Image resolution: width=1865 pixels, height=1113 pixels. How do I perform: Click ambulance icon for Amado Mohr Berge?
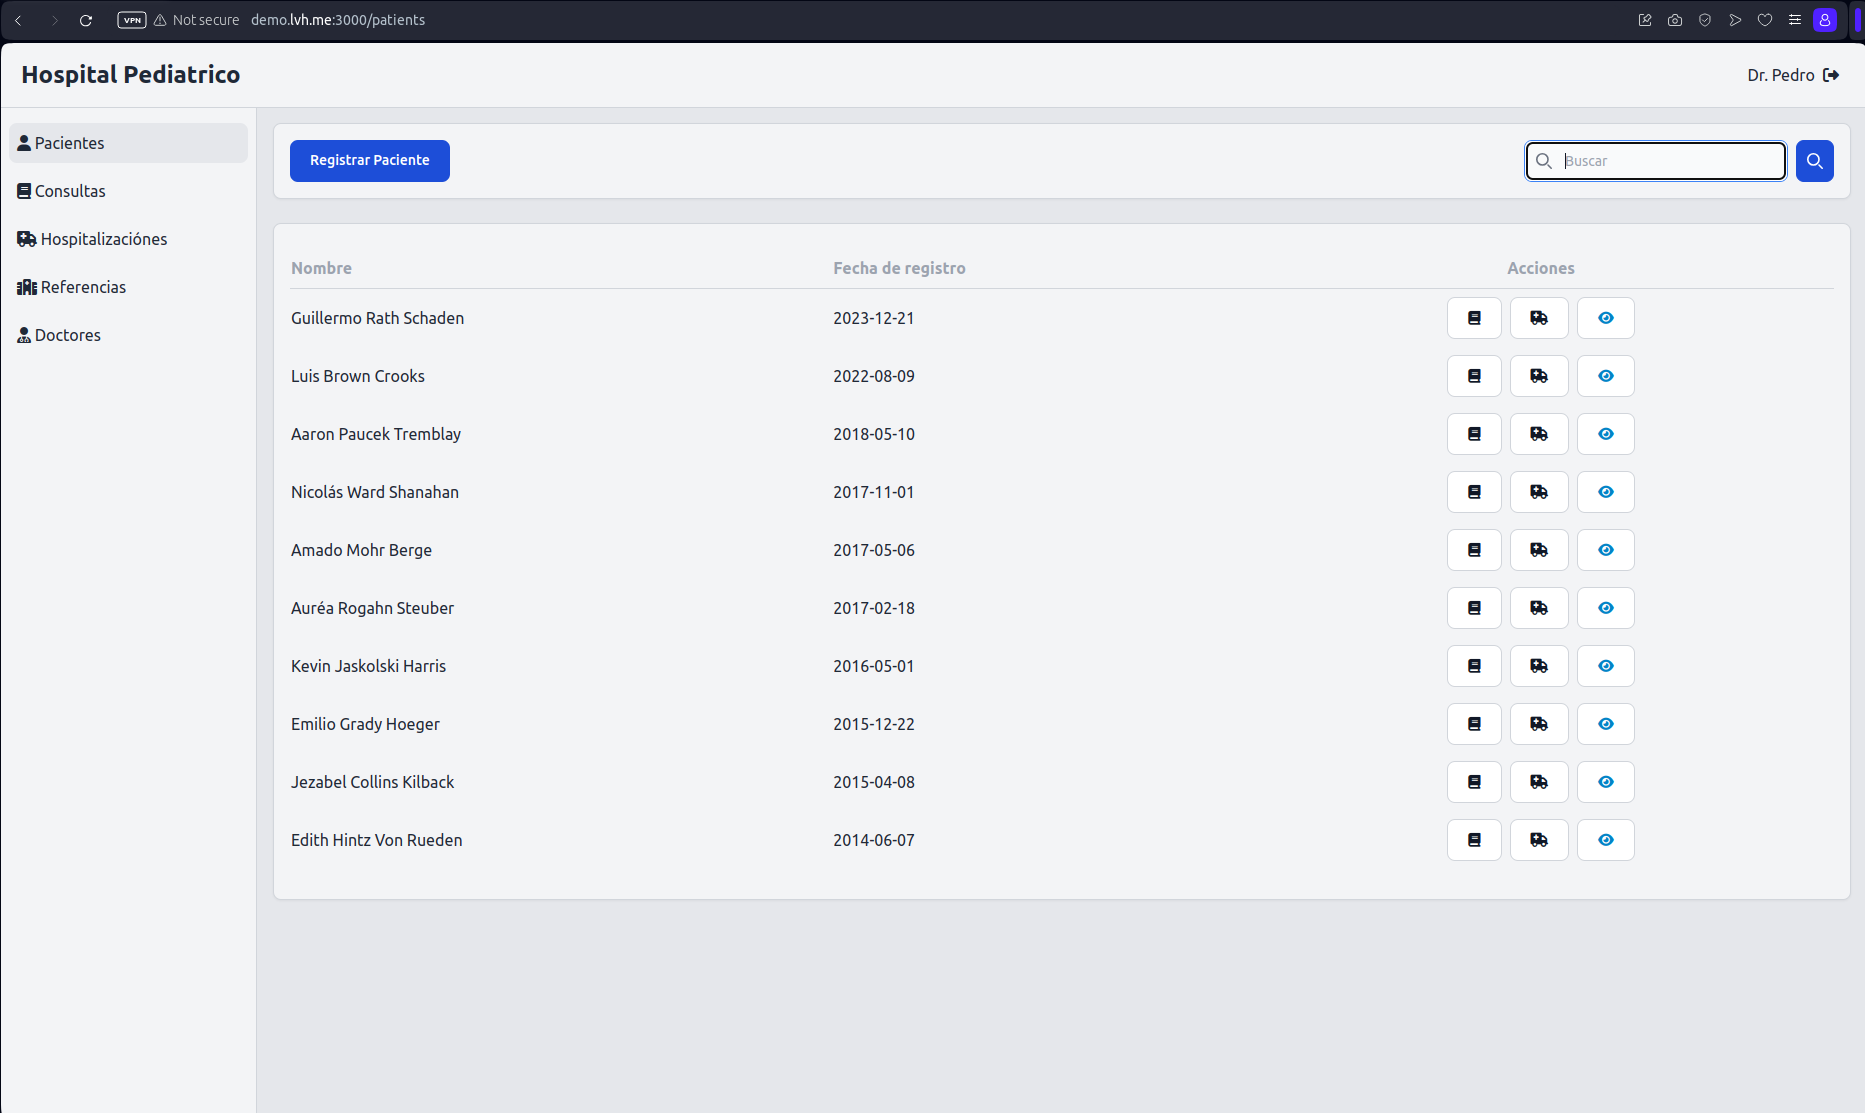click(1539, 550)
